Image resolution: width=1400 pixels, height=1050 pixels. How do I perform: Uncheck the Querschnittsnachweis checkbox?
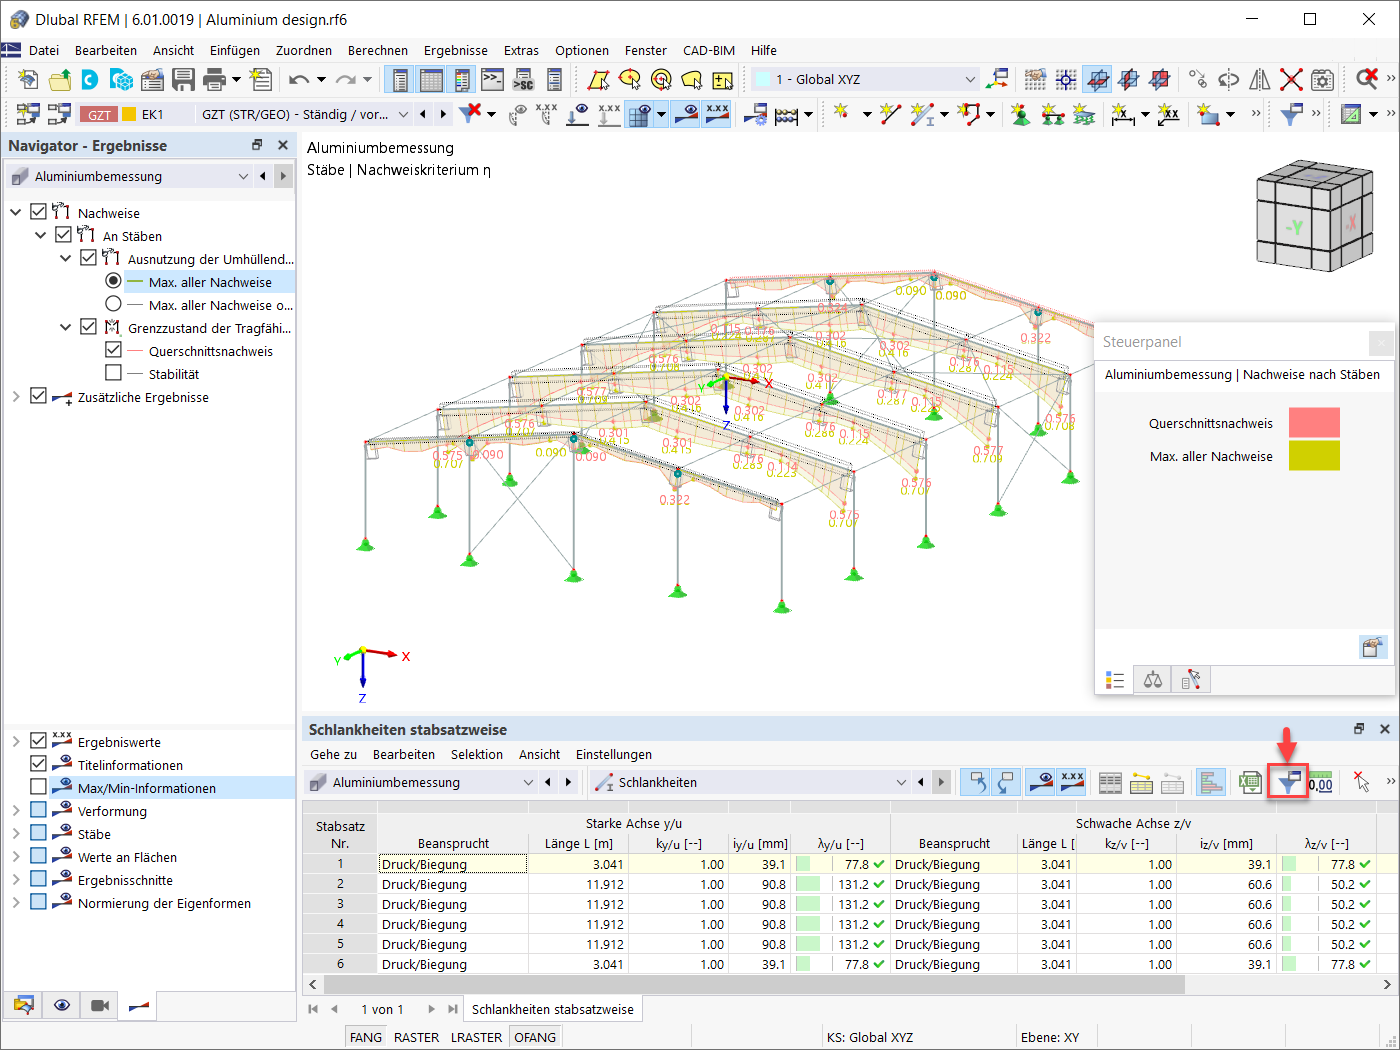[x=113, y=350]
